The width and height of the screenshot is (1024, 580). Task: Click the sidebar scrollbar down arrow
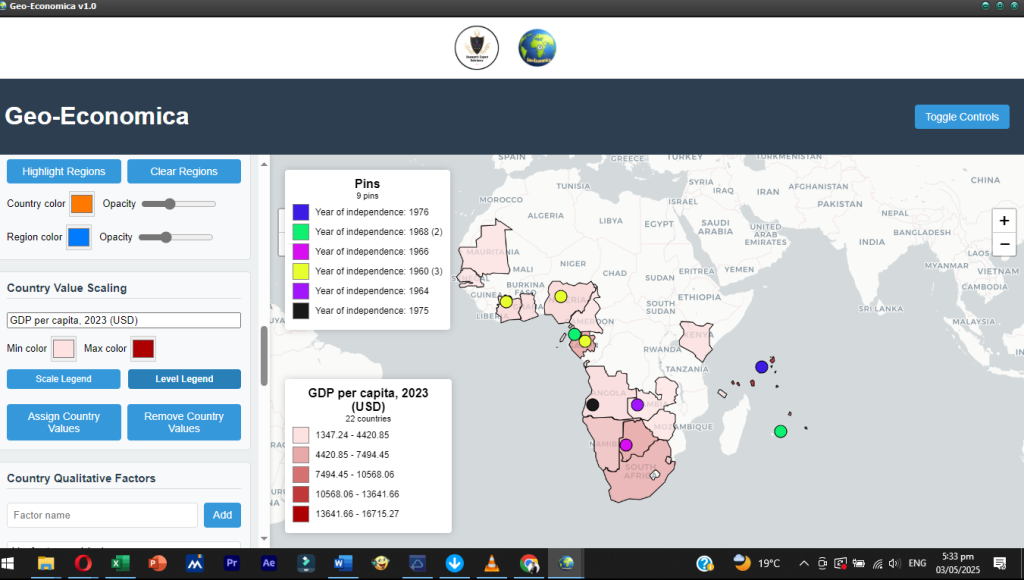(x=264, y=540)
